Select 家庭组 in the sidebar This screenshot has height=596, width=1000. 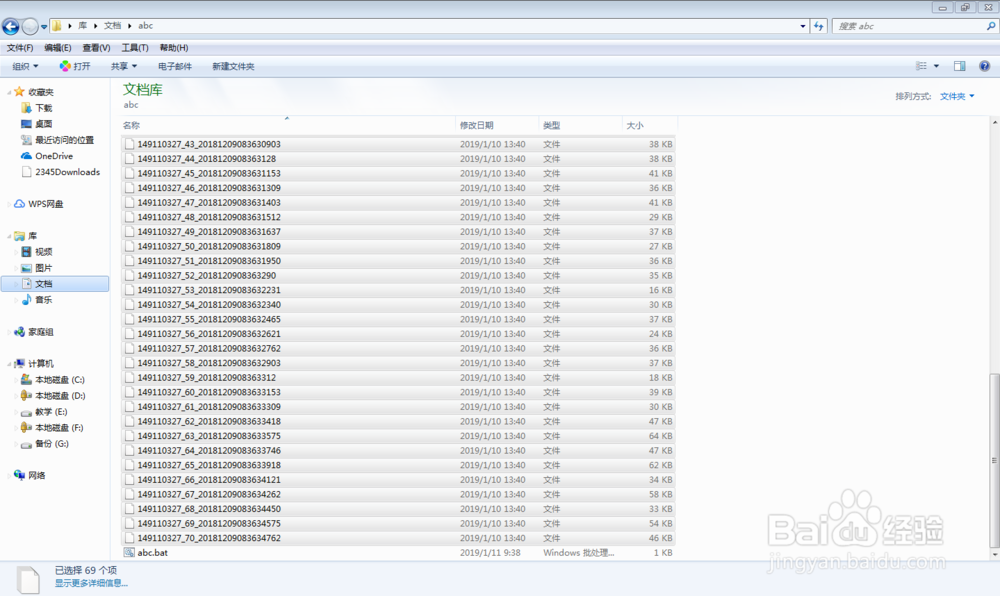(40, 331)
